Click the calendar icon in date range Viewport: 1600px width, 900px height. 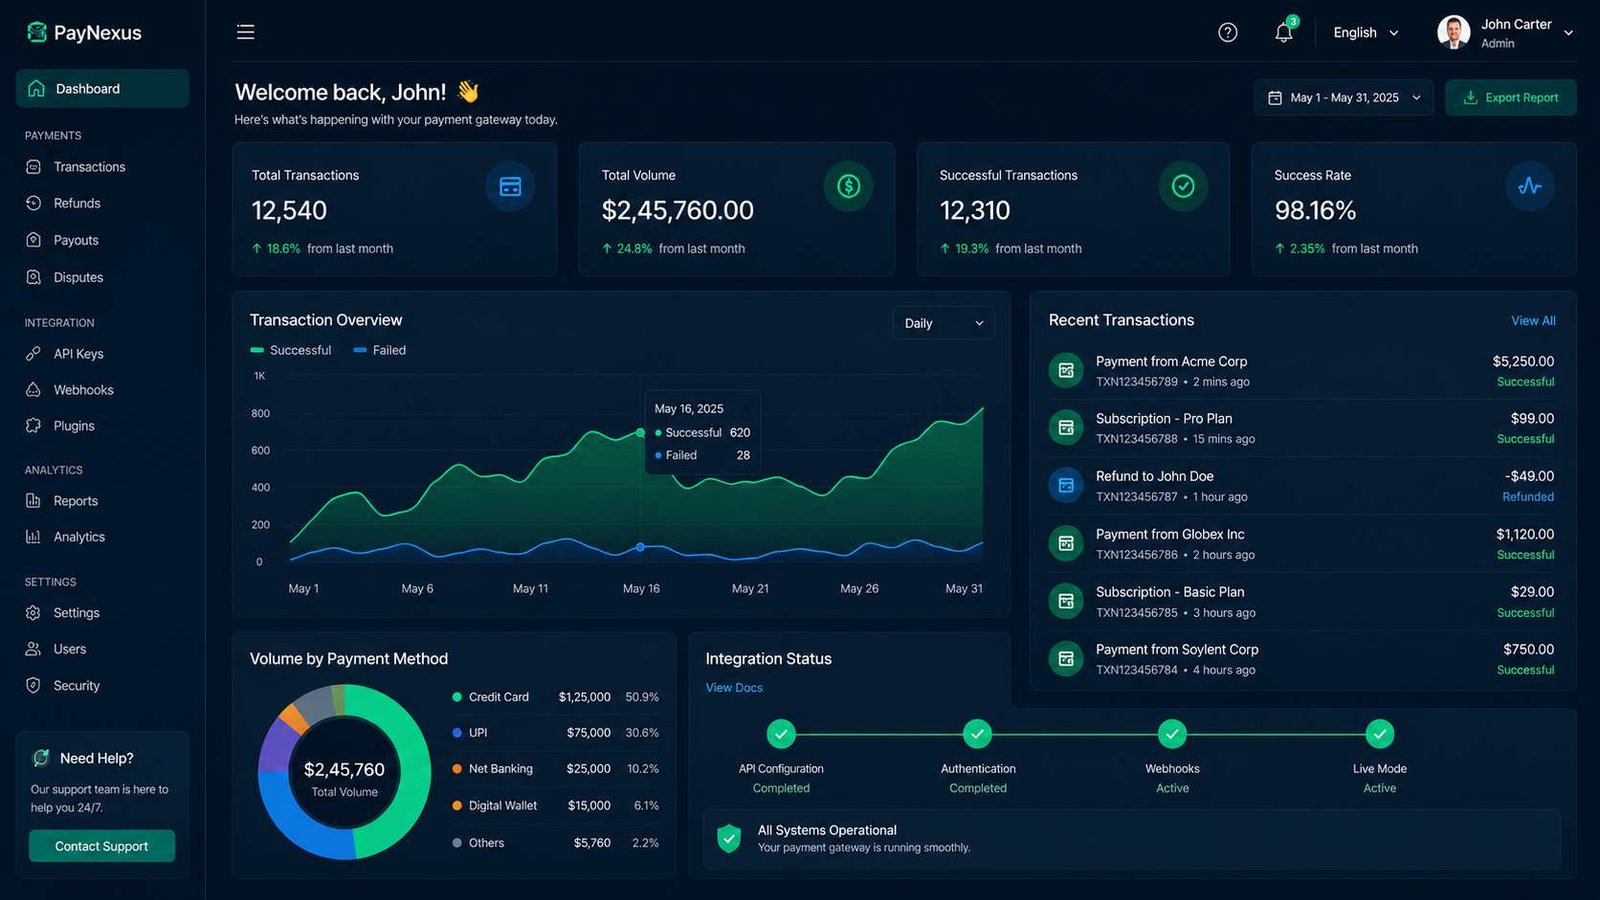pyautogui.click(x=1275, y=98)
